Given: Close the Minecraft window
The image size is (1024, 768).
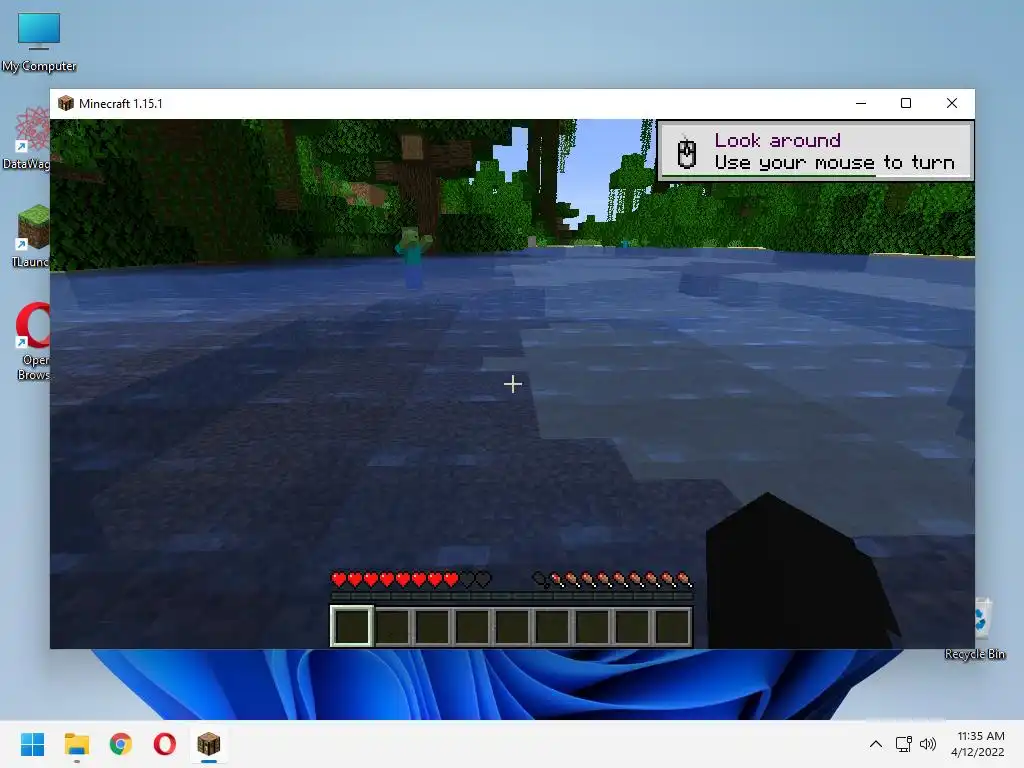Looking at the screenshot, I should (952, 103).
